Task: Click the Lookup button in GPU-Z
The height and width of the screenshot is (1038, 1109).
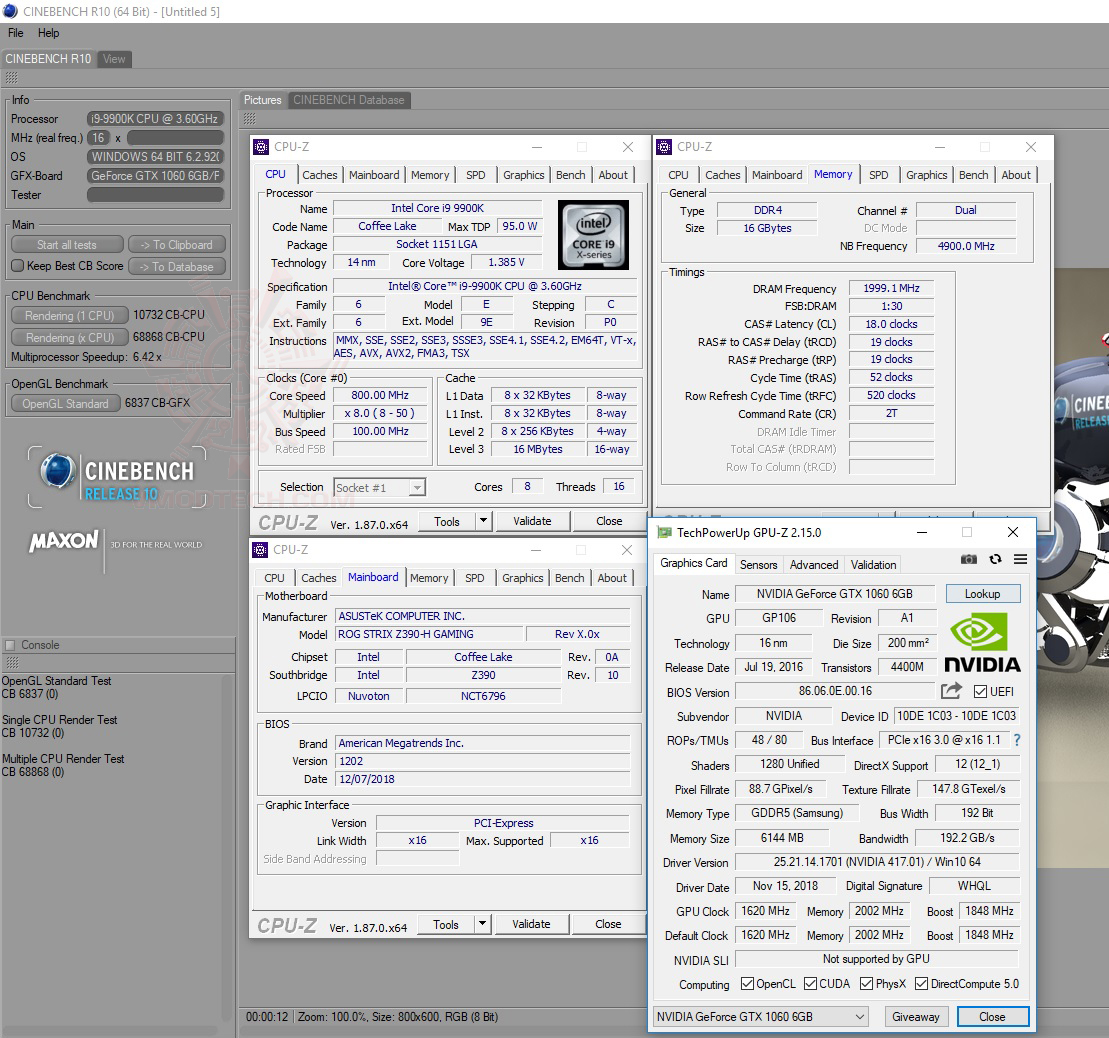Action: [983, 593]
